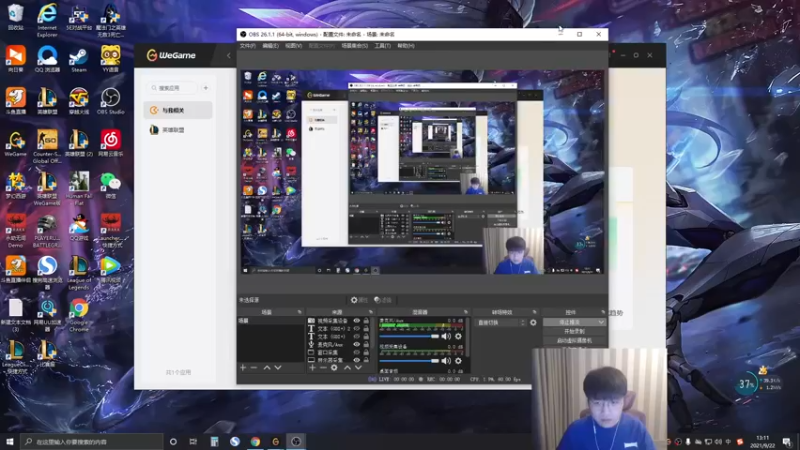The height and width of the screenshot is (450, 800).
Task: Pop out the Scene Transitions dock panel
Action: coord(535,312)
